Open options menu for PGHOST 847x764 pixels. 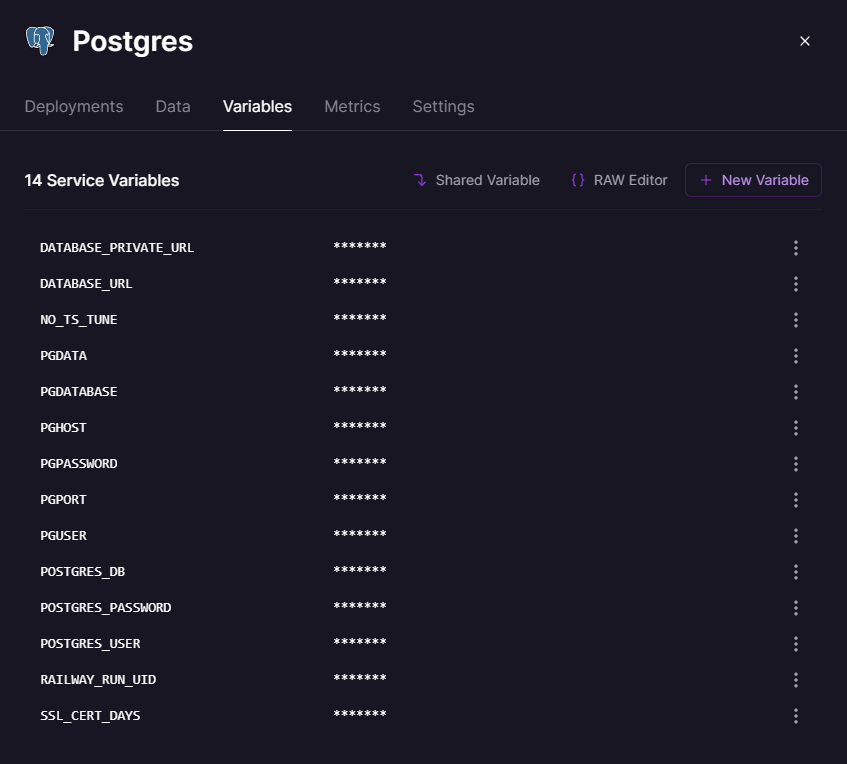[x=796, y=428]
